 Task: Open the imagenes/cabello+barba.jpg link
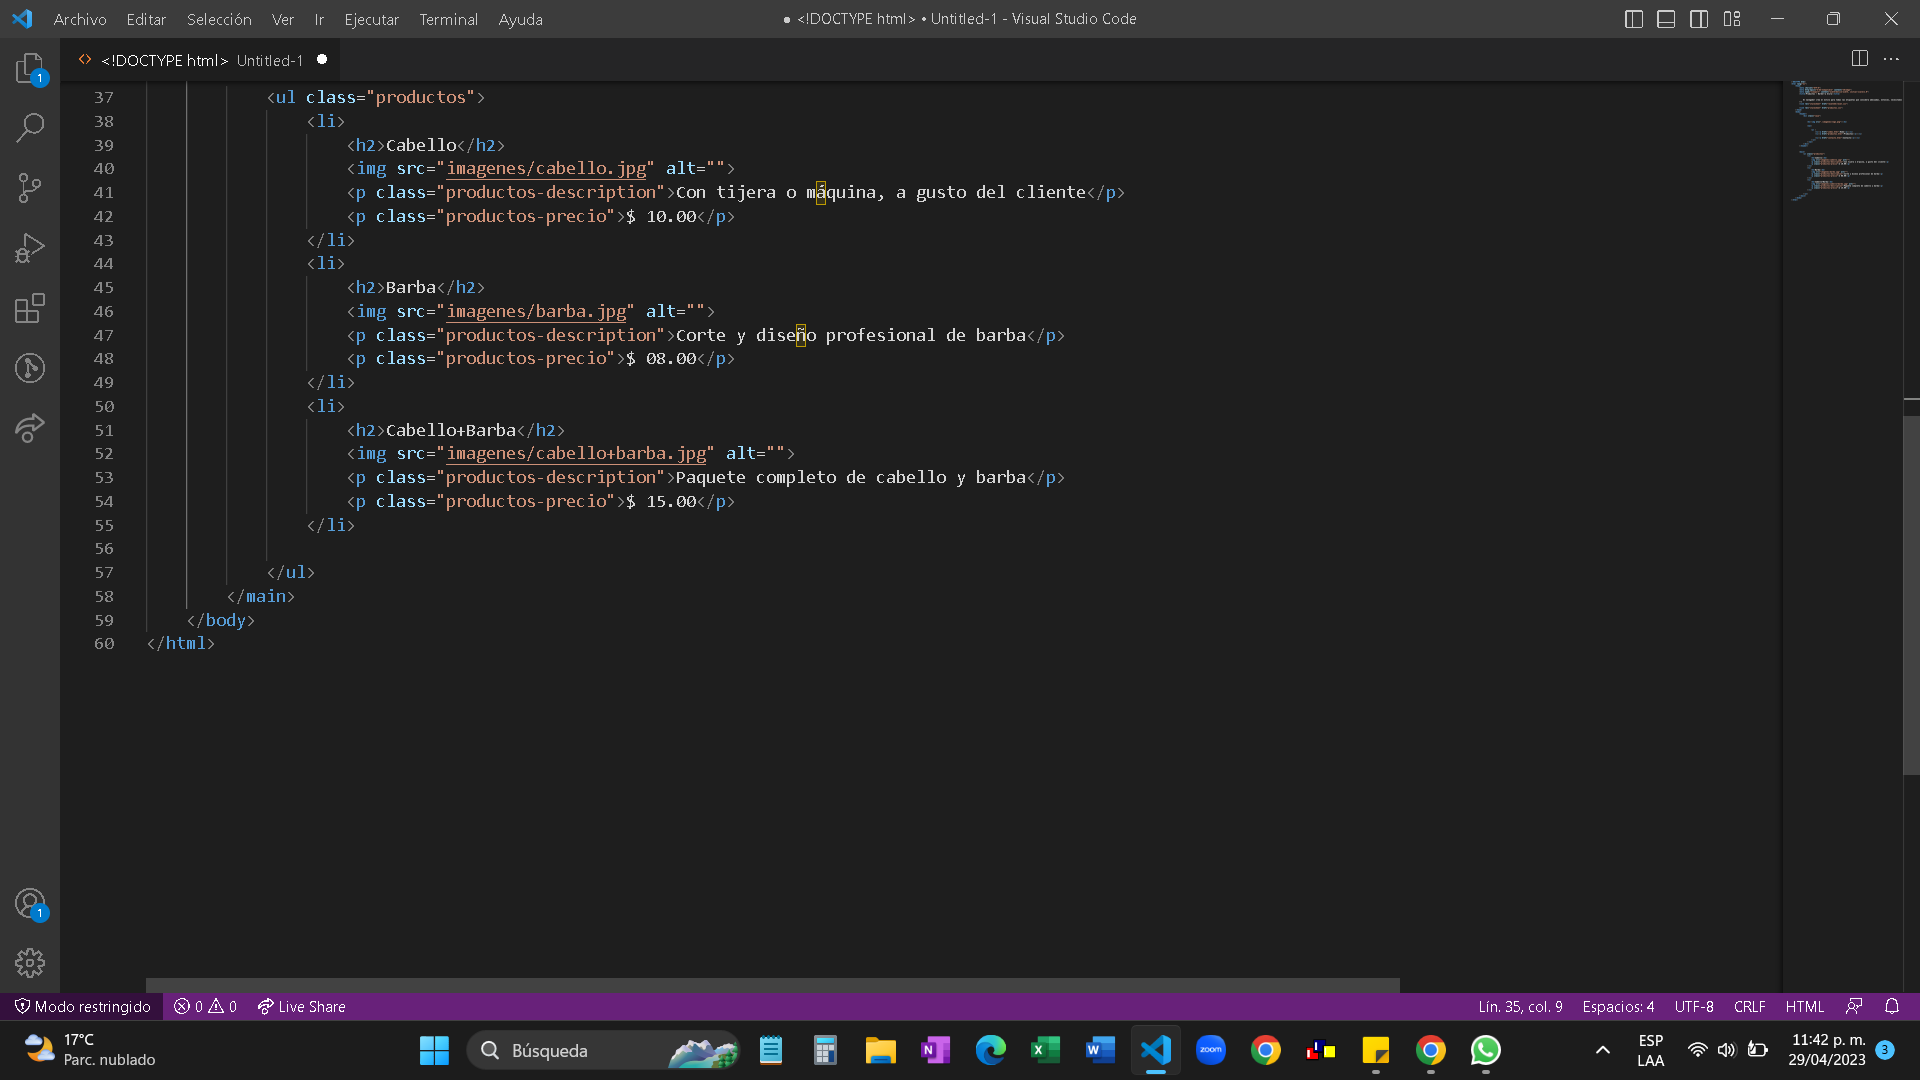(576, 453)
